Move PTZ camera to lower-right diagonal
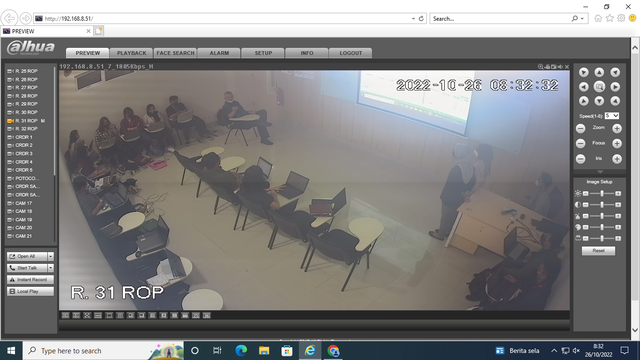 [615, 101]
